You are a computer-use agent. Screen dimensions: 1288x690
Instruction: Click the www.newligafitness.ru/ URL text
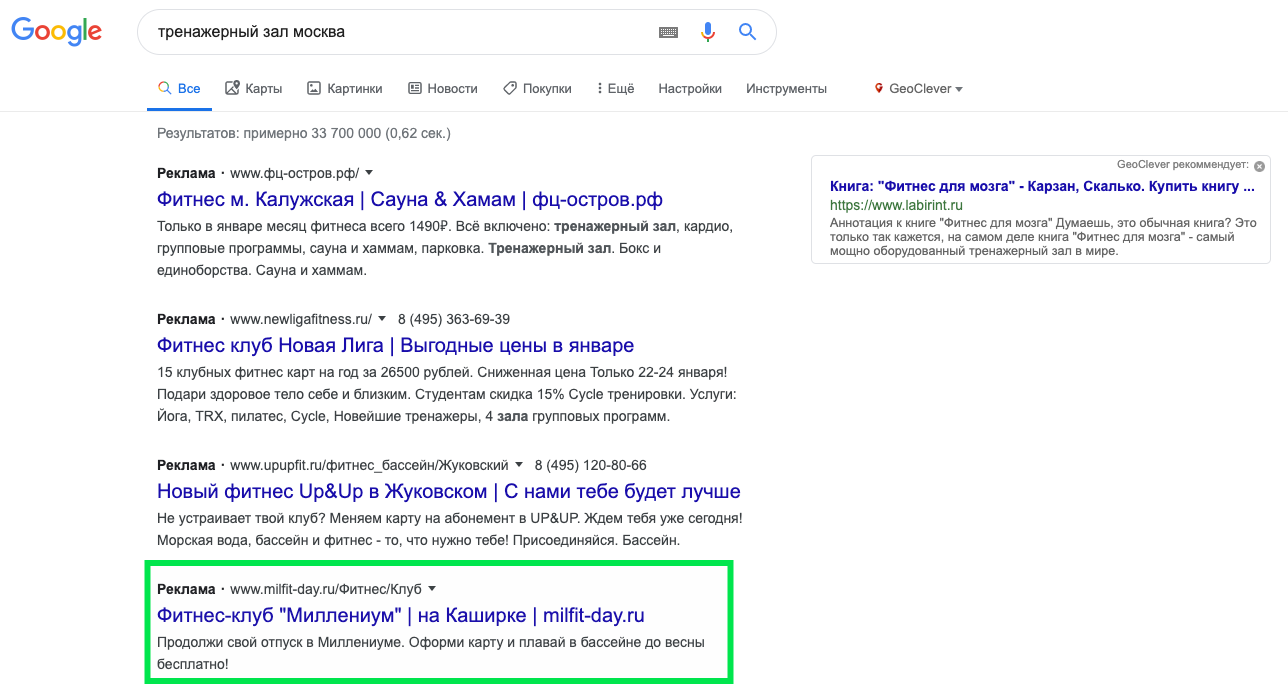[301, 319]
